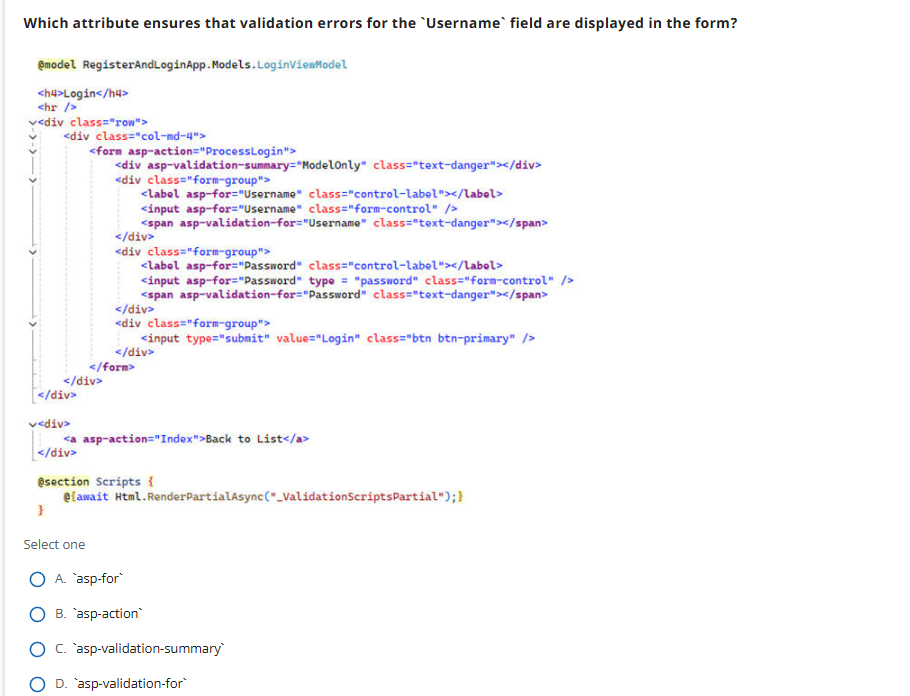Collapse the div containing Back to List
Viewport: 910px width, 696px height.
(31, 424)
